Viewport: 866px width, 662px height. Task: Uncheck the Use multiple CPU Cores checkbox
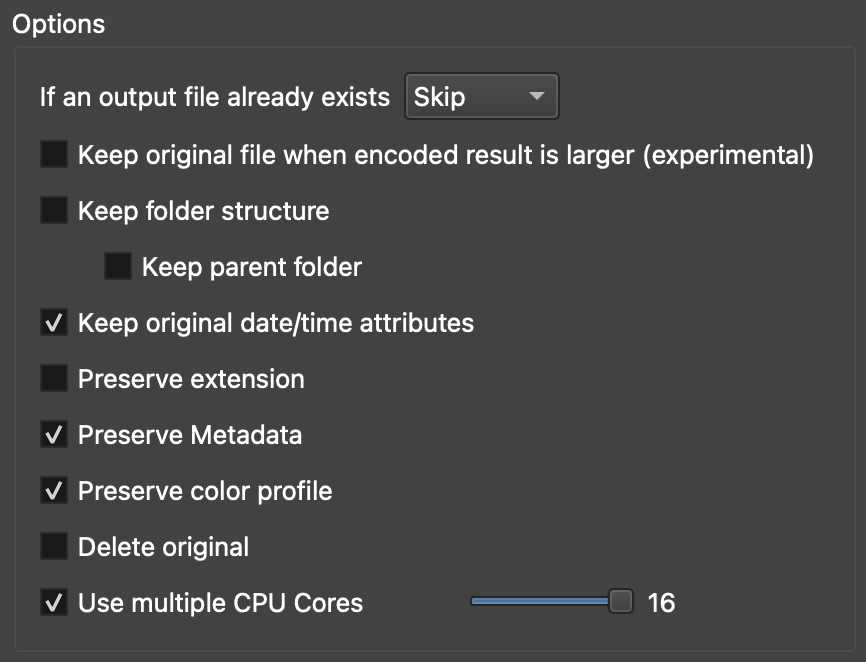(x=54, y=603)
